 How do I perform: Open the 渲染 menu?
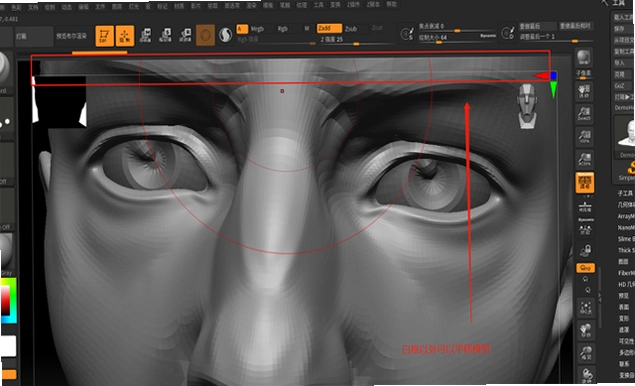(x=251, y=6)
